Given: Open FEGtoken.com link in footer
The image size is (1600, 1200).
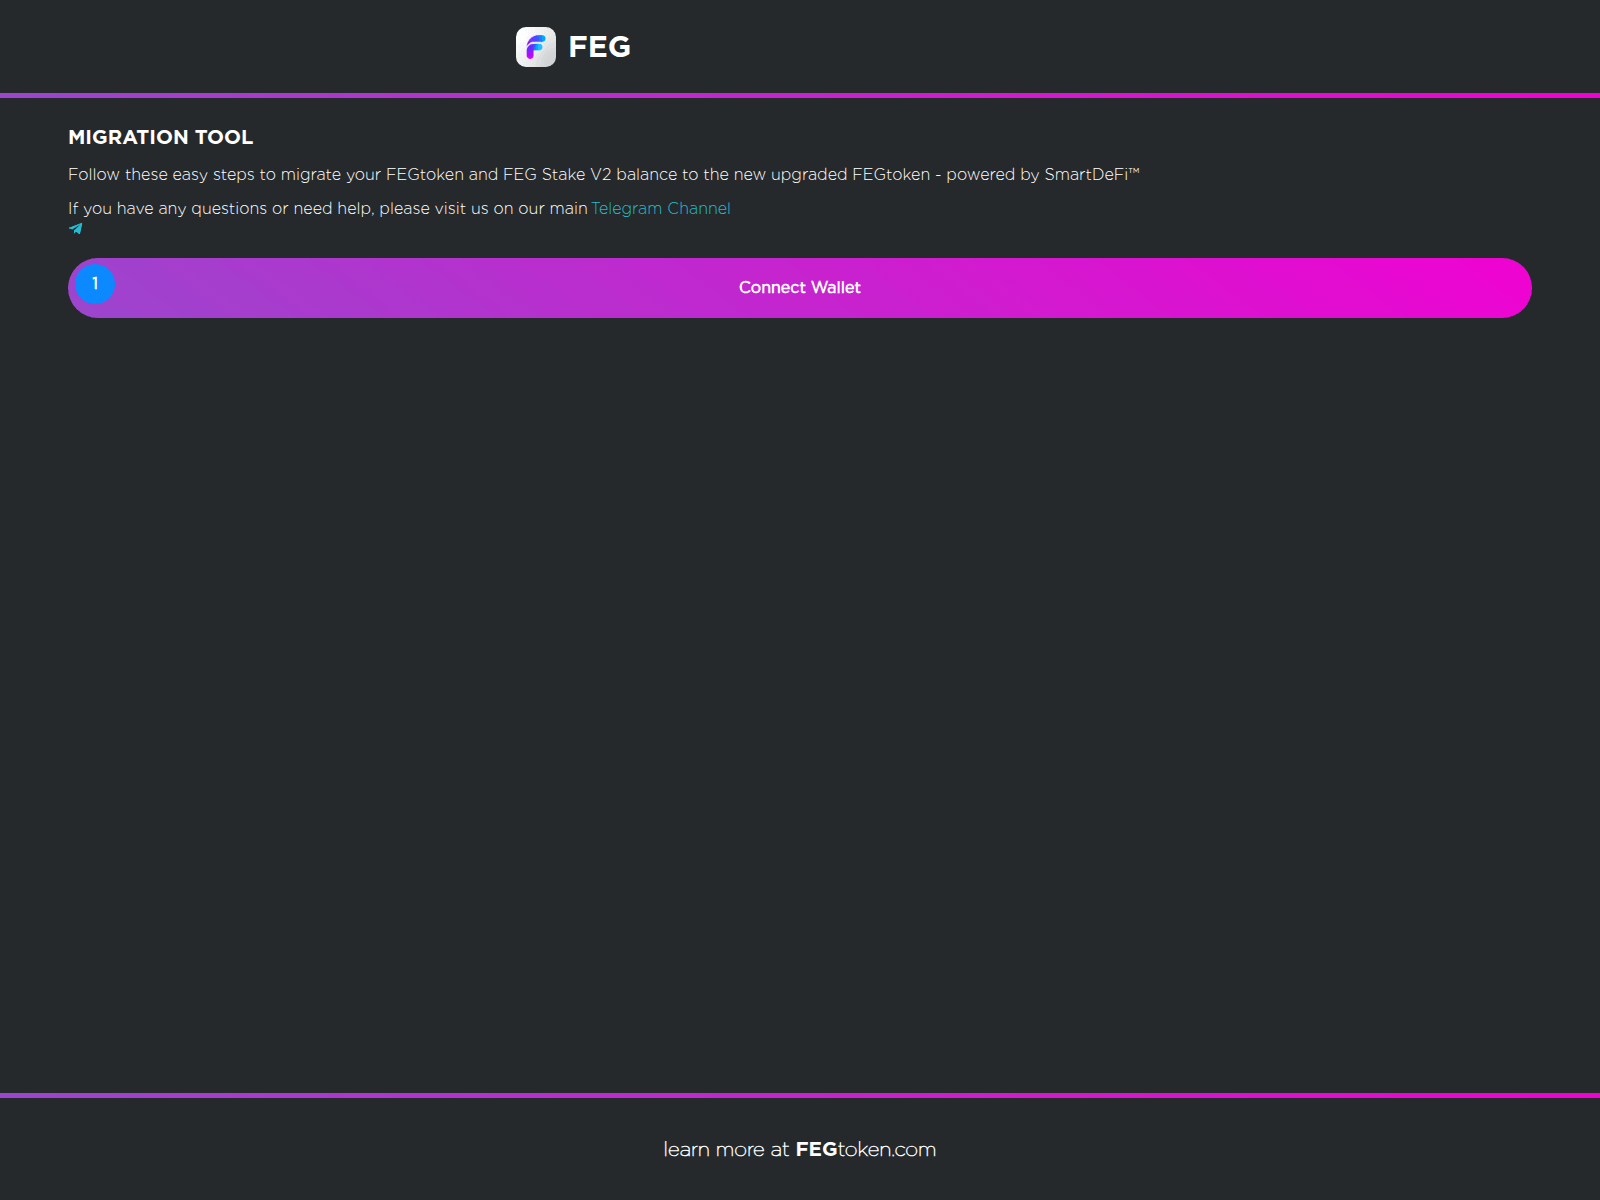Looking at the screenshot, I should (x=866, y=1150).
